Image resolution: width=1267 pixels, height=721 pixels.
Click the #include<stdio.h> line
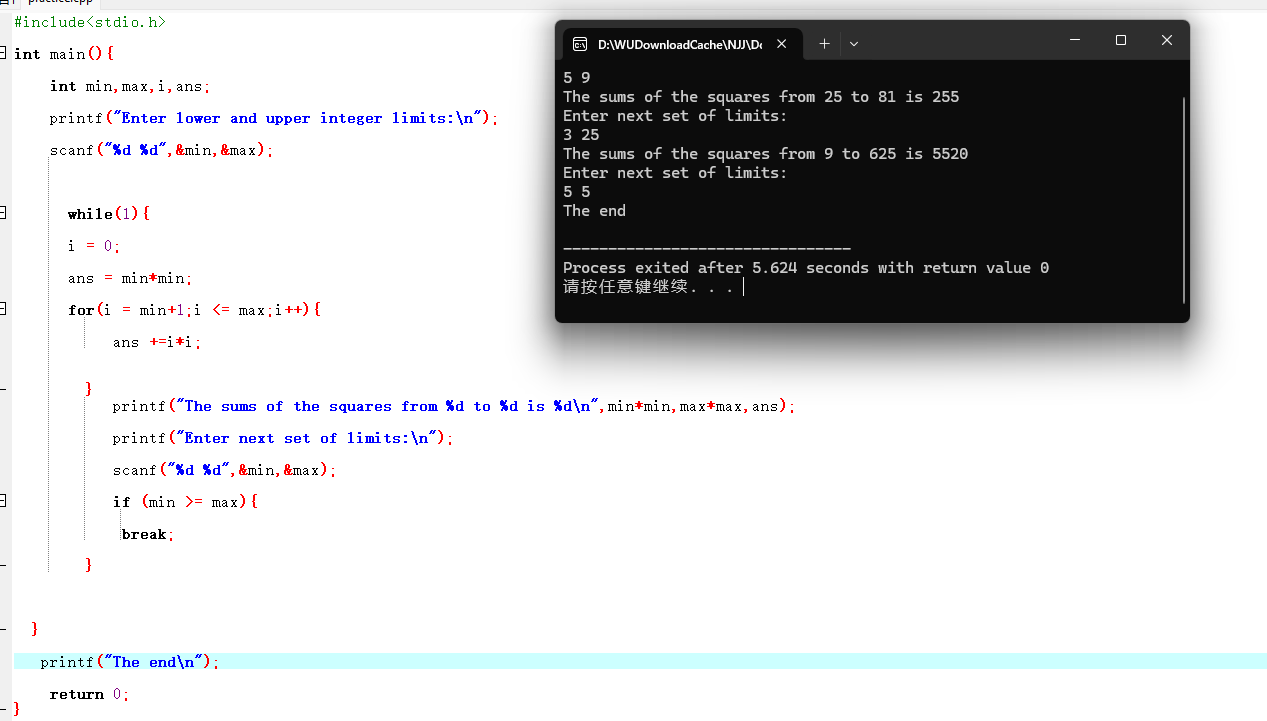coord(90,22)
